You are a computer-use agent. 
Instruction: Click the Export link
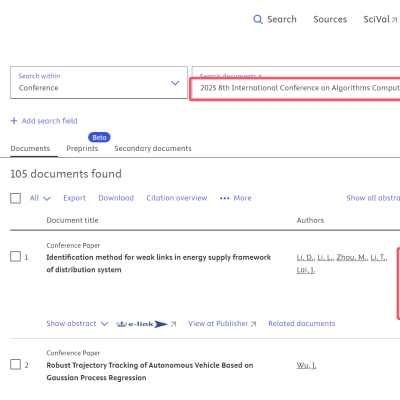coord(74,198)
